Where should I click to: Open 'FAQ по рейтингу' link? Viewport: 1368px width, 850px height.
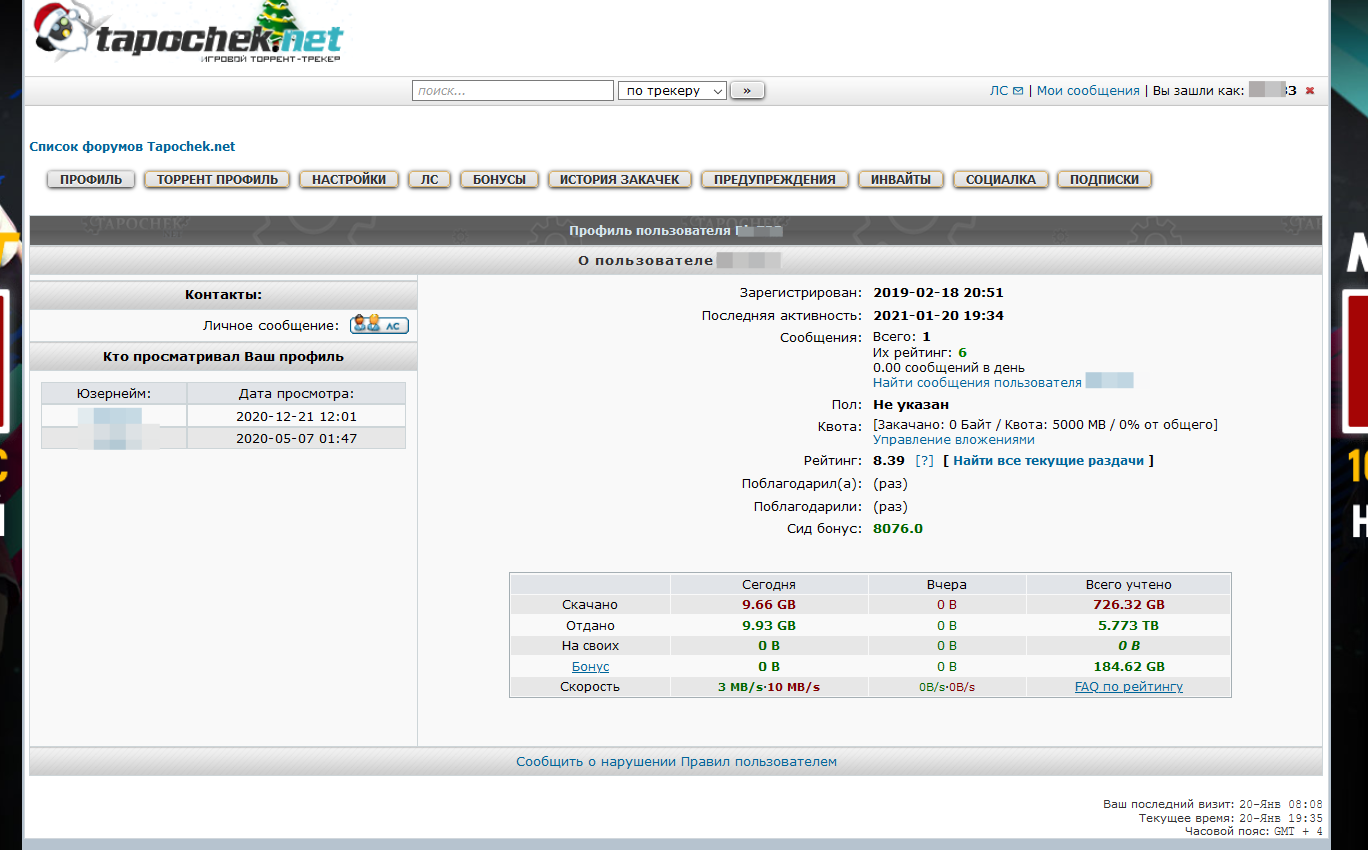click(1128, 687)
